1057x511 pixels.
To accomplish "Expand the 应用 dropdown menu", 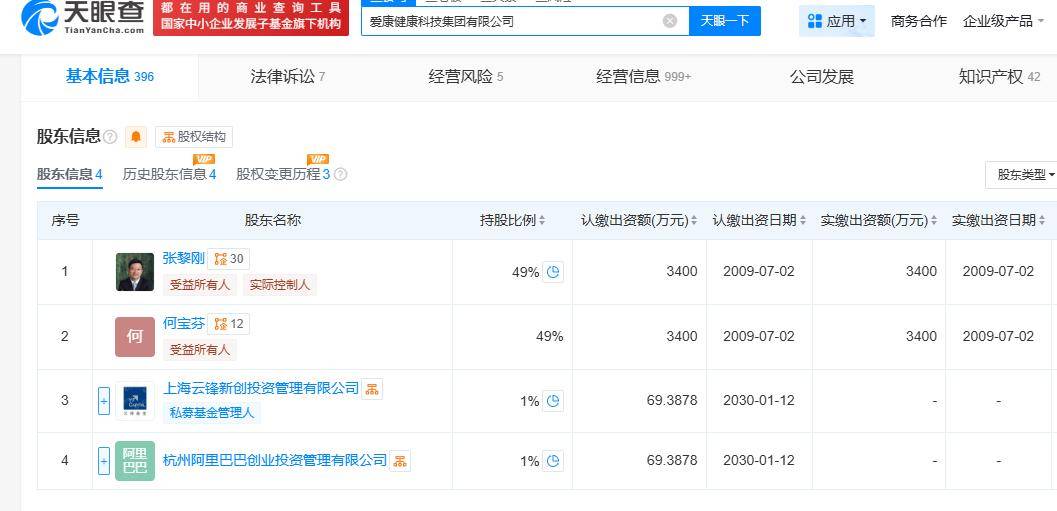I will tap(837, 21).
